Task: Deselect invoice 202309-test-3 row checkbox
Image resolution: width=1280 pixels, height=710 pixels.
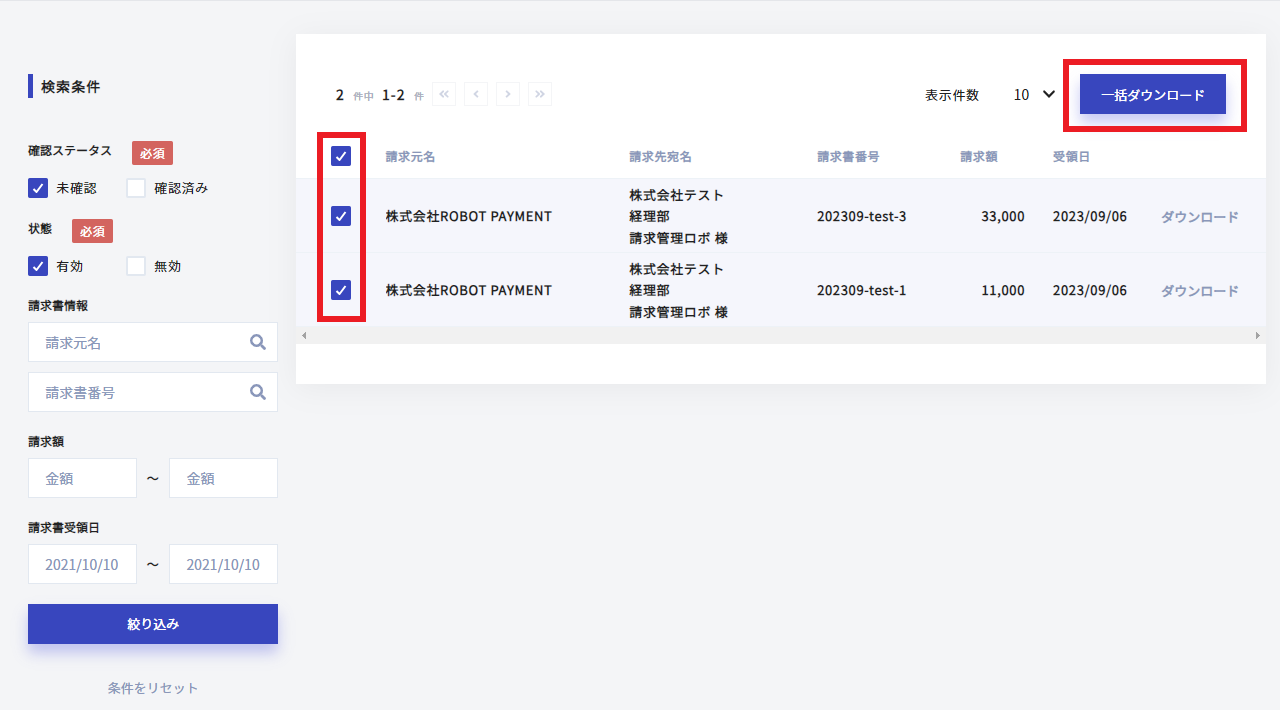Action: [341, 216]
